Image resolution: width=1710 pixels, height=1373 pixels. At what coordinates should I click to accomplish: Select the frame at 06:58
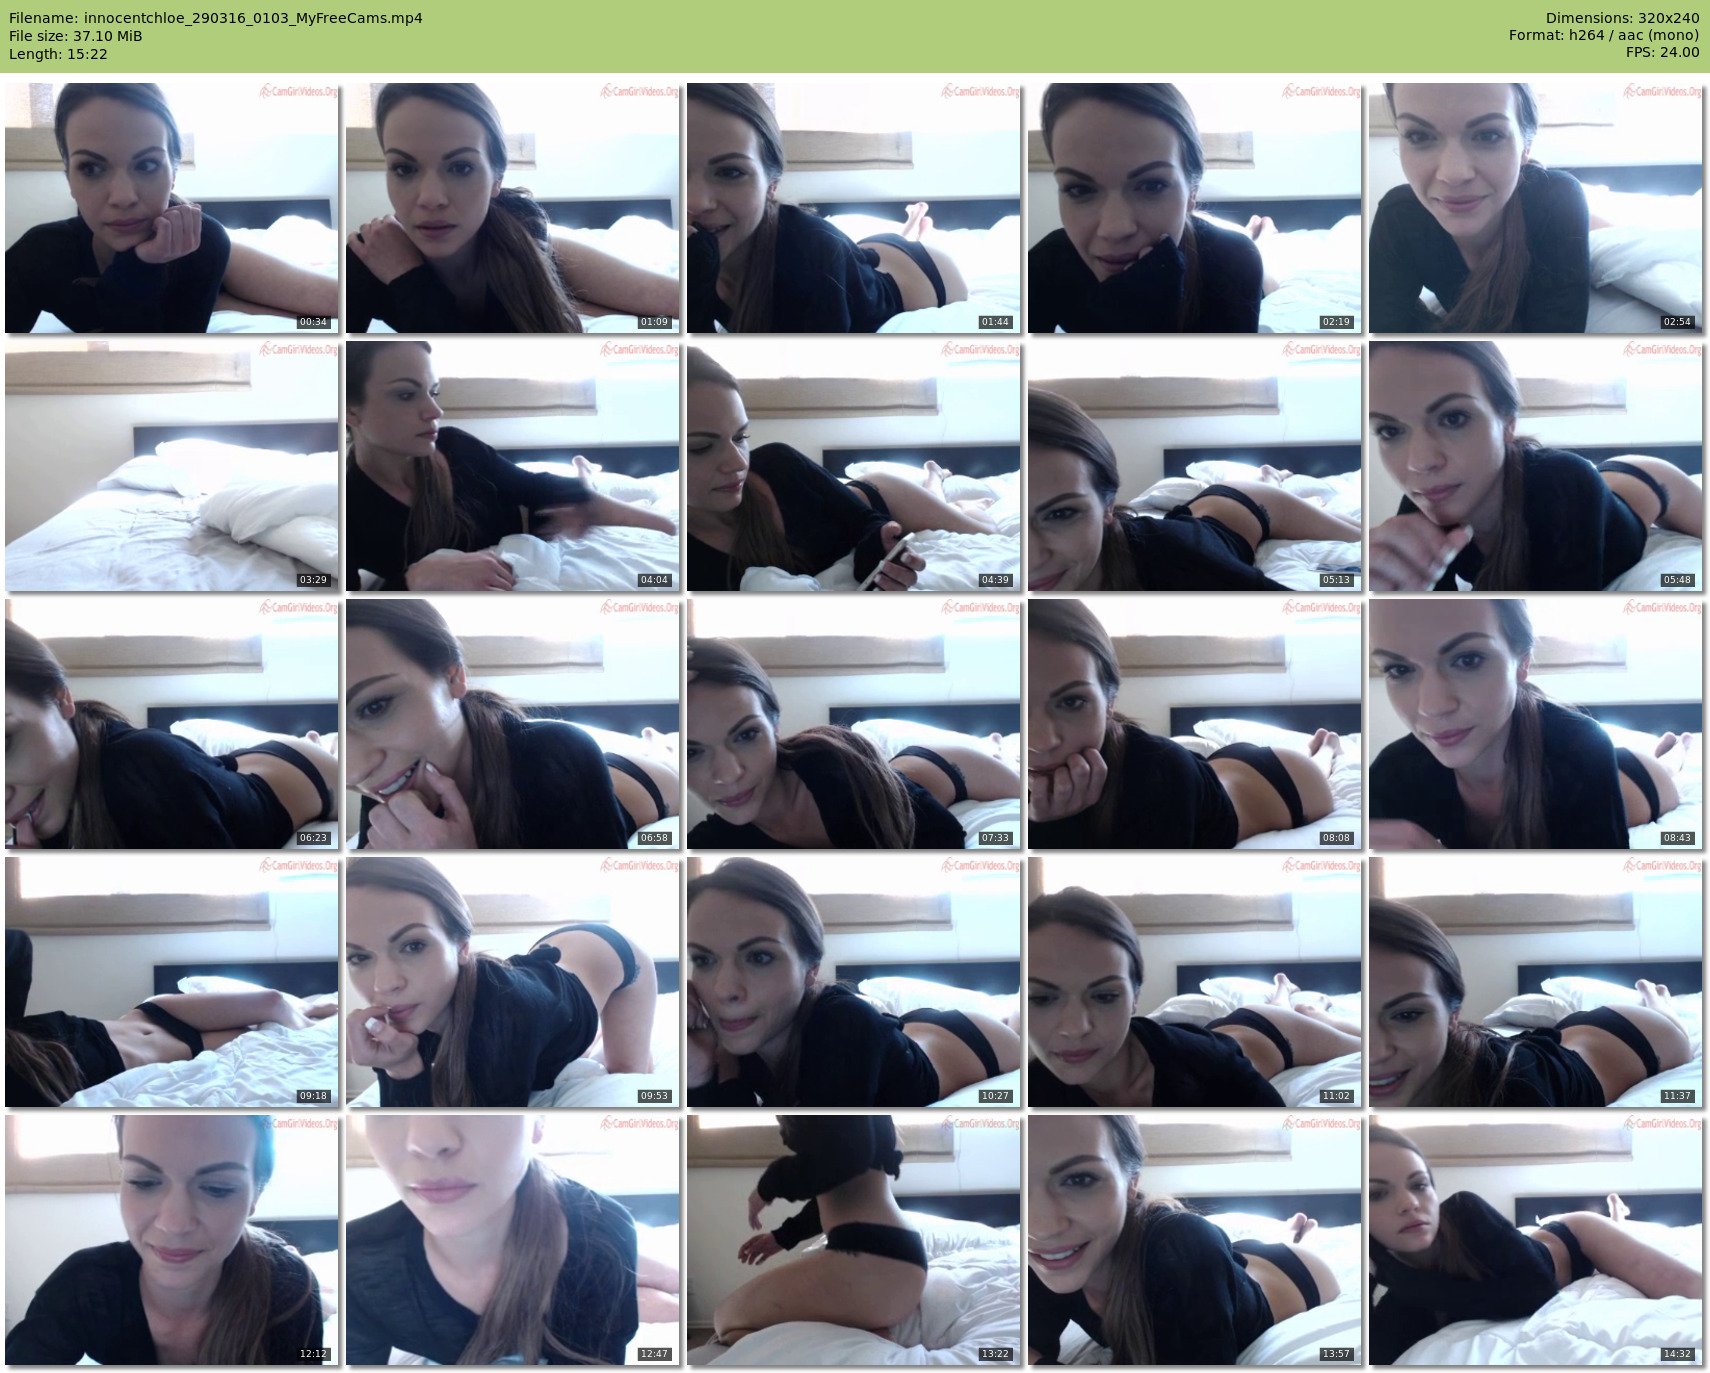click(512, 724)
